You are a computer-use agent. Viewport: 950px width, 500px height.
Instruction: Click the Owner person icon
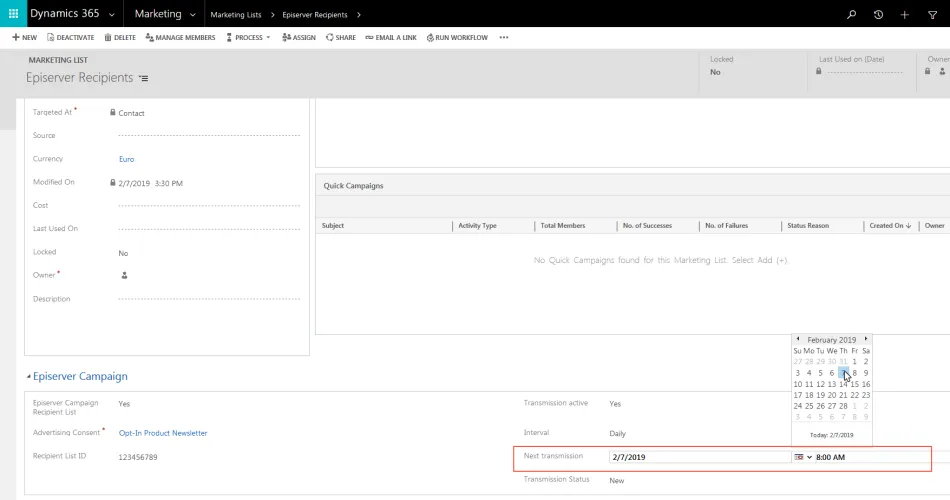pos(124,275)
